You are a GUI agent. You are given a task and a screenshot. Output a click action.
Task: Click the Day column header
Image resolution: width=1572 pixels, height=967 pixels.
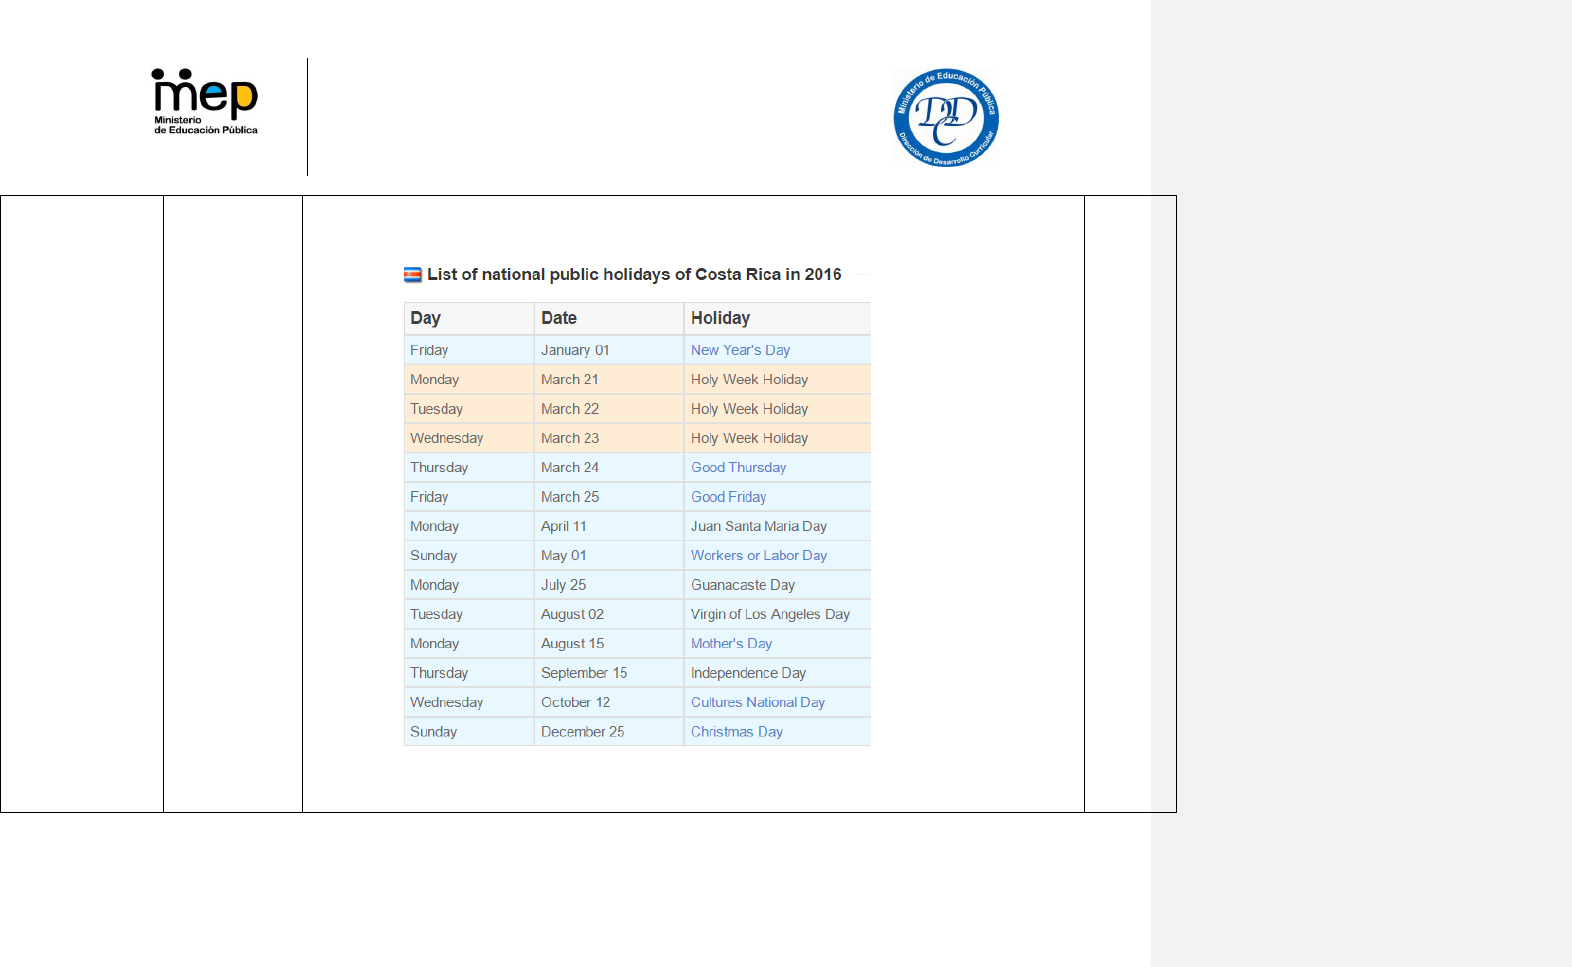click(425, 318)
